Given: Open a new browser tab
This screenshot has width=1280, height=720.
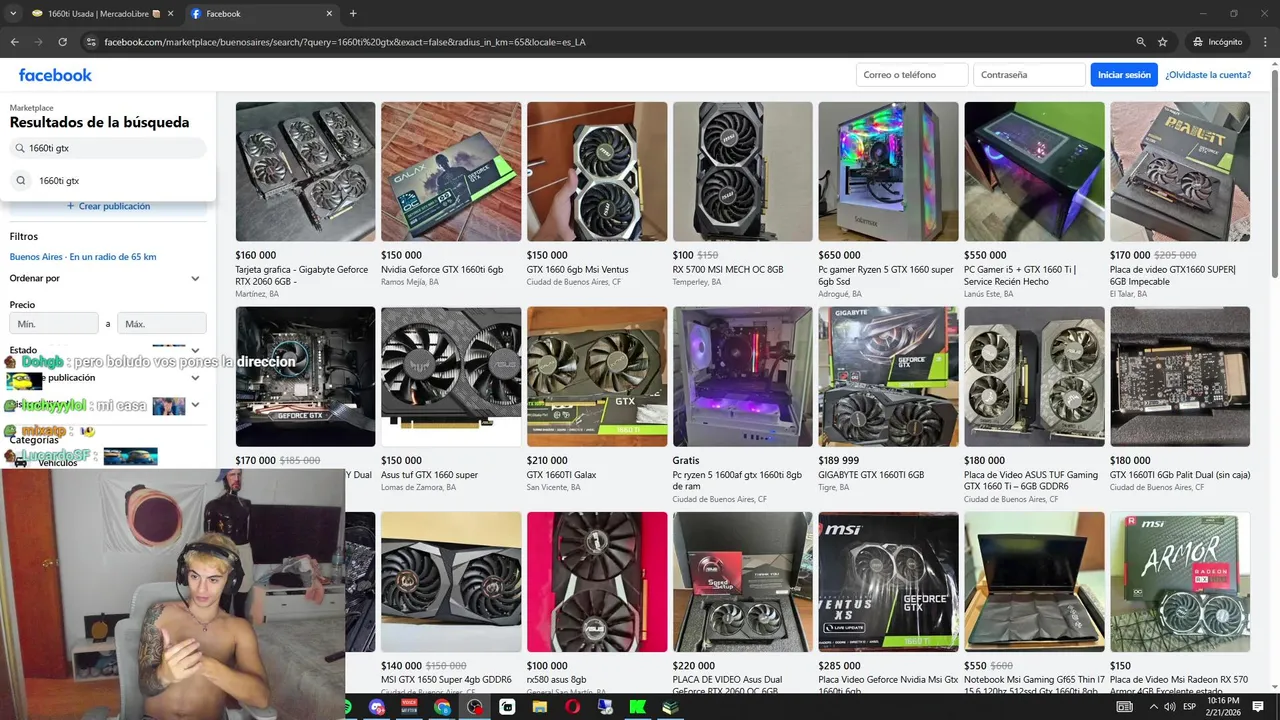Looking at the screenshot, I should (353, 14).
